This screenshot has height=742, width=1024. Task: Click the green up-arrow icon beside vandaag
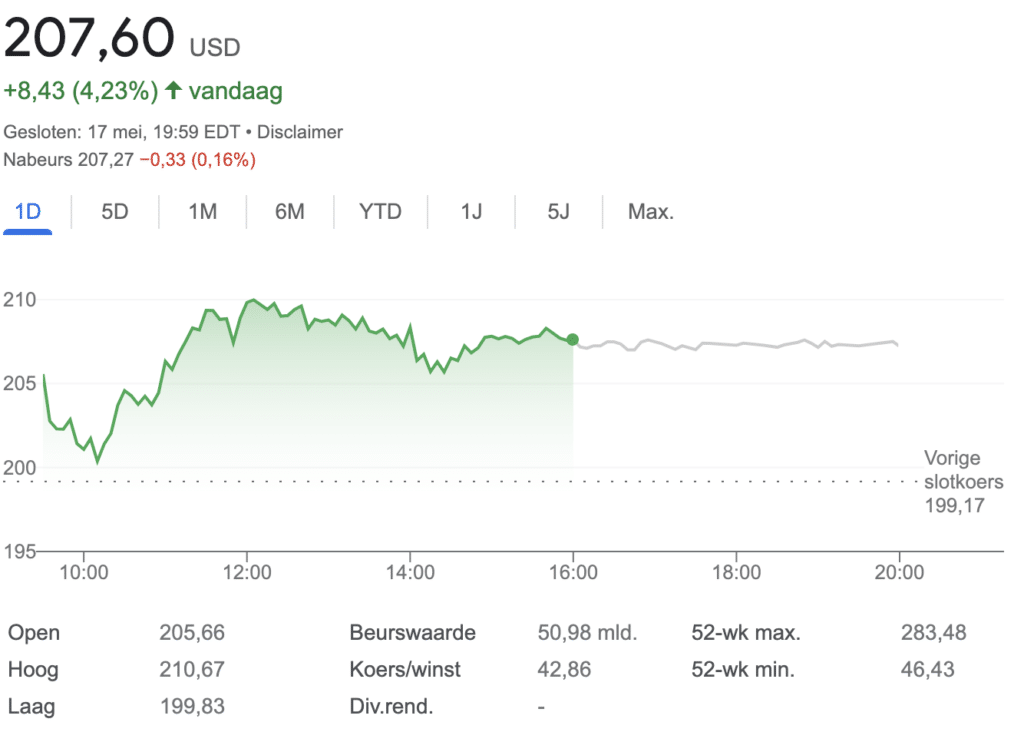[173, 91]
